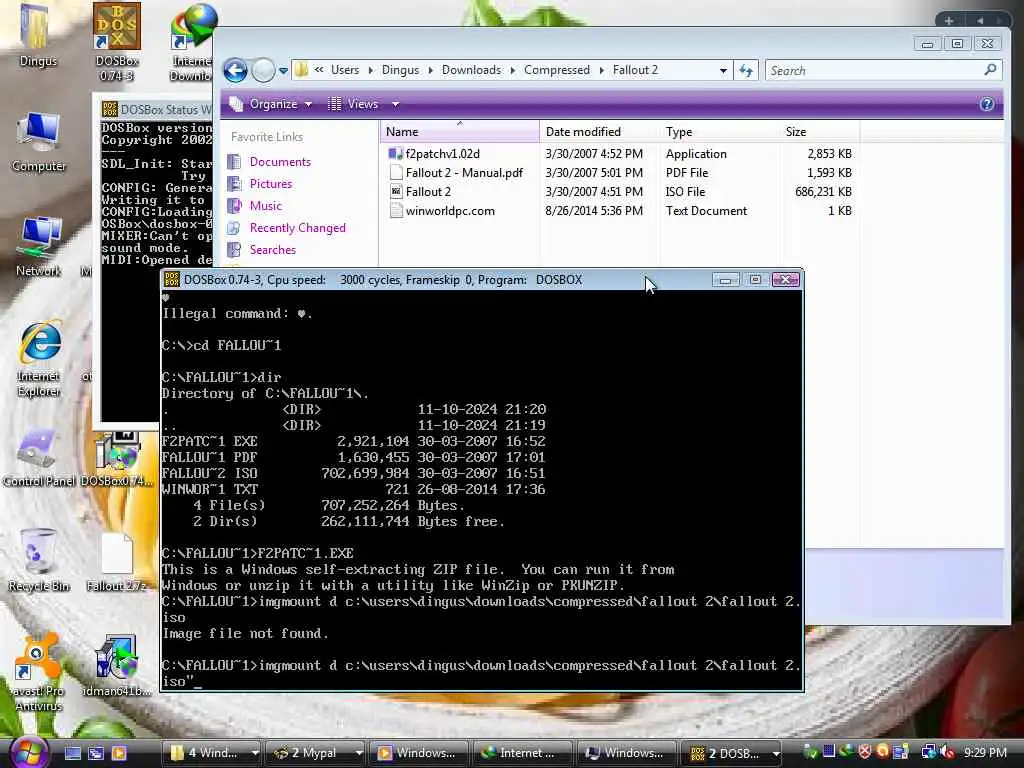The image size is (1024, 768).
Task: Open Searches favorite link
Action: (x=272, y=250)
